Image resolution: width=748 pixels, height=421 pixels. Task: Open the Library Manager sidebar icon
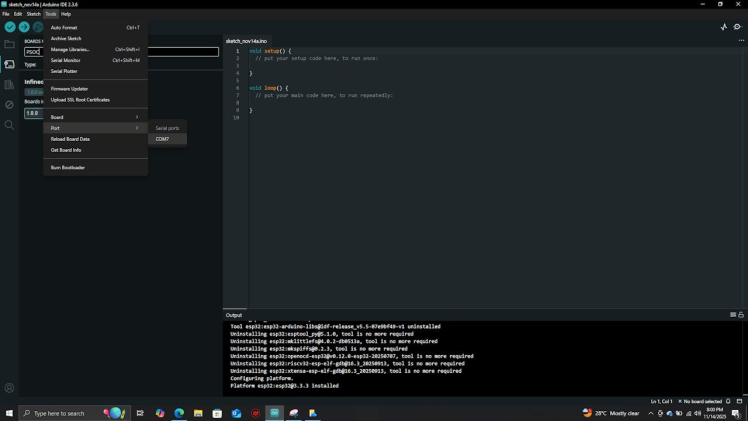coord(9,85)
